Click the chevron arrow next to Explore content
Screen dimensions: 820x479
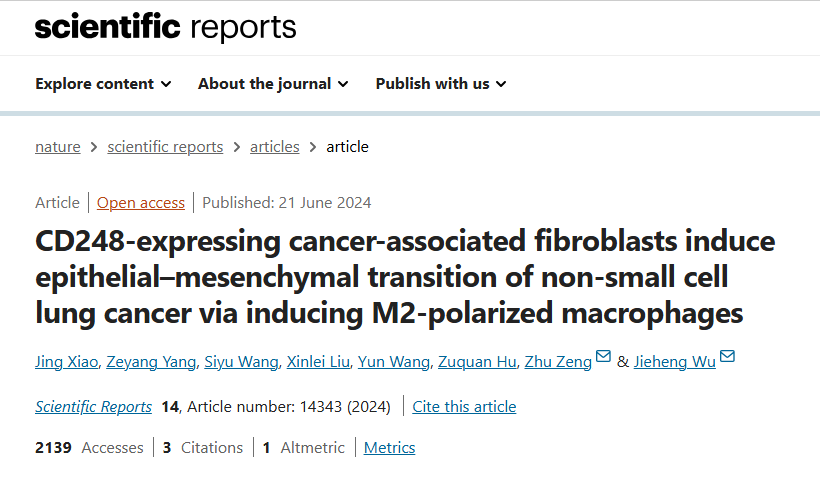[166, 84]
